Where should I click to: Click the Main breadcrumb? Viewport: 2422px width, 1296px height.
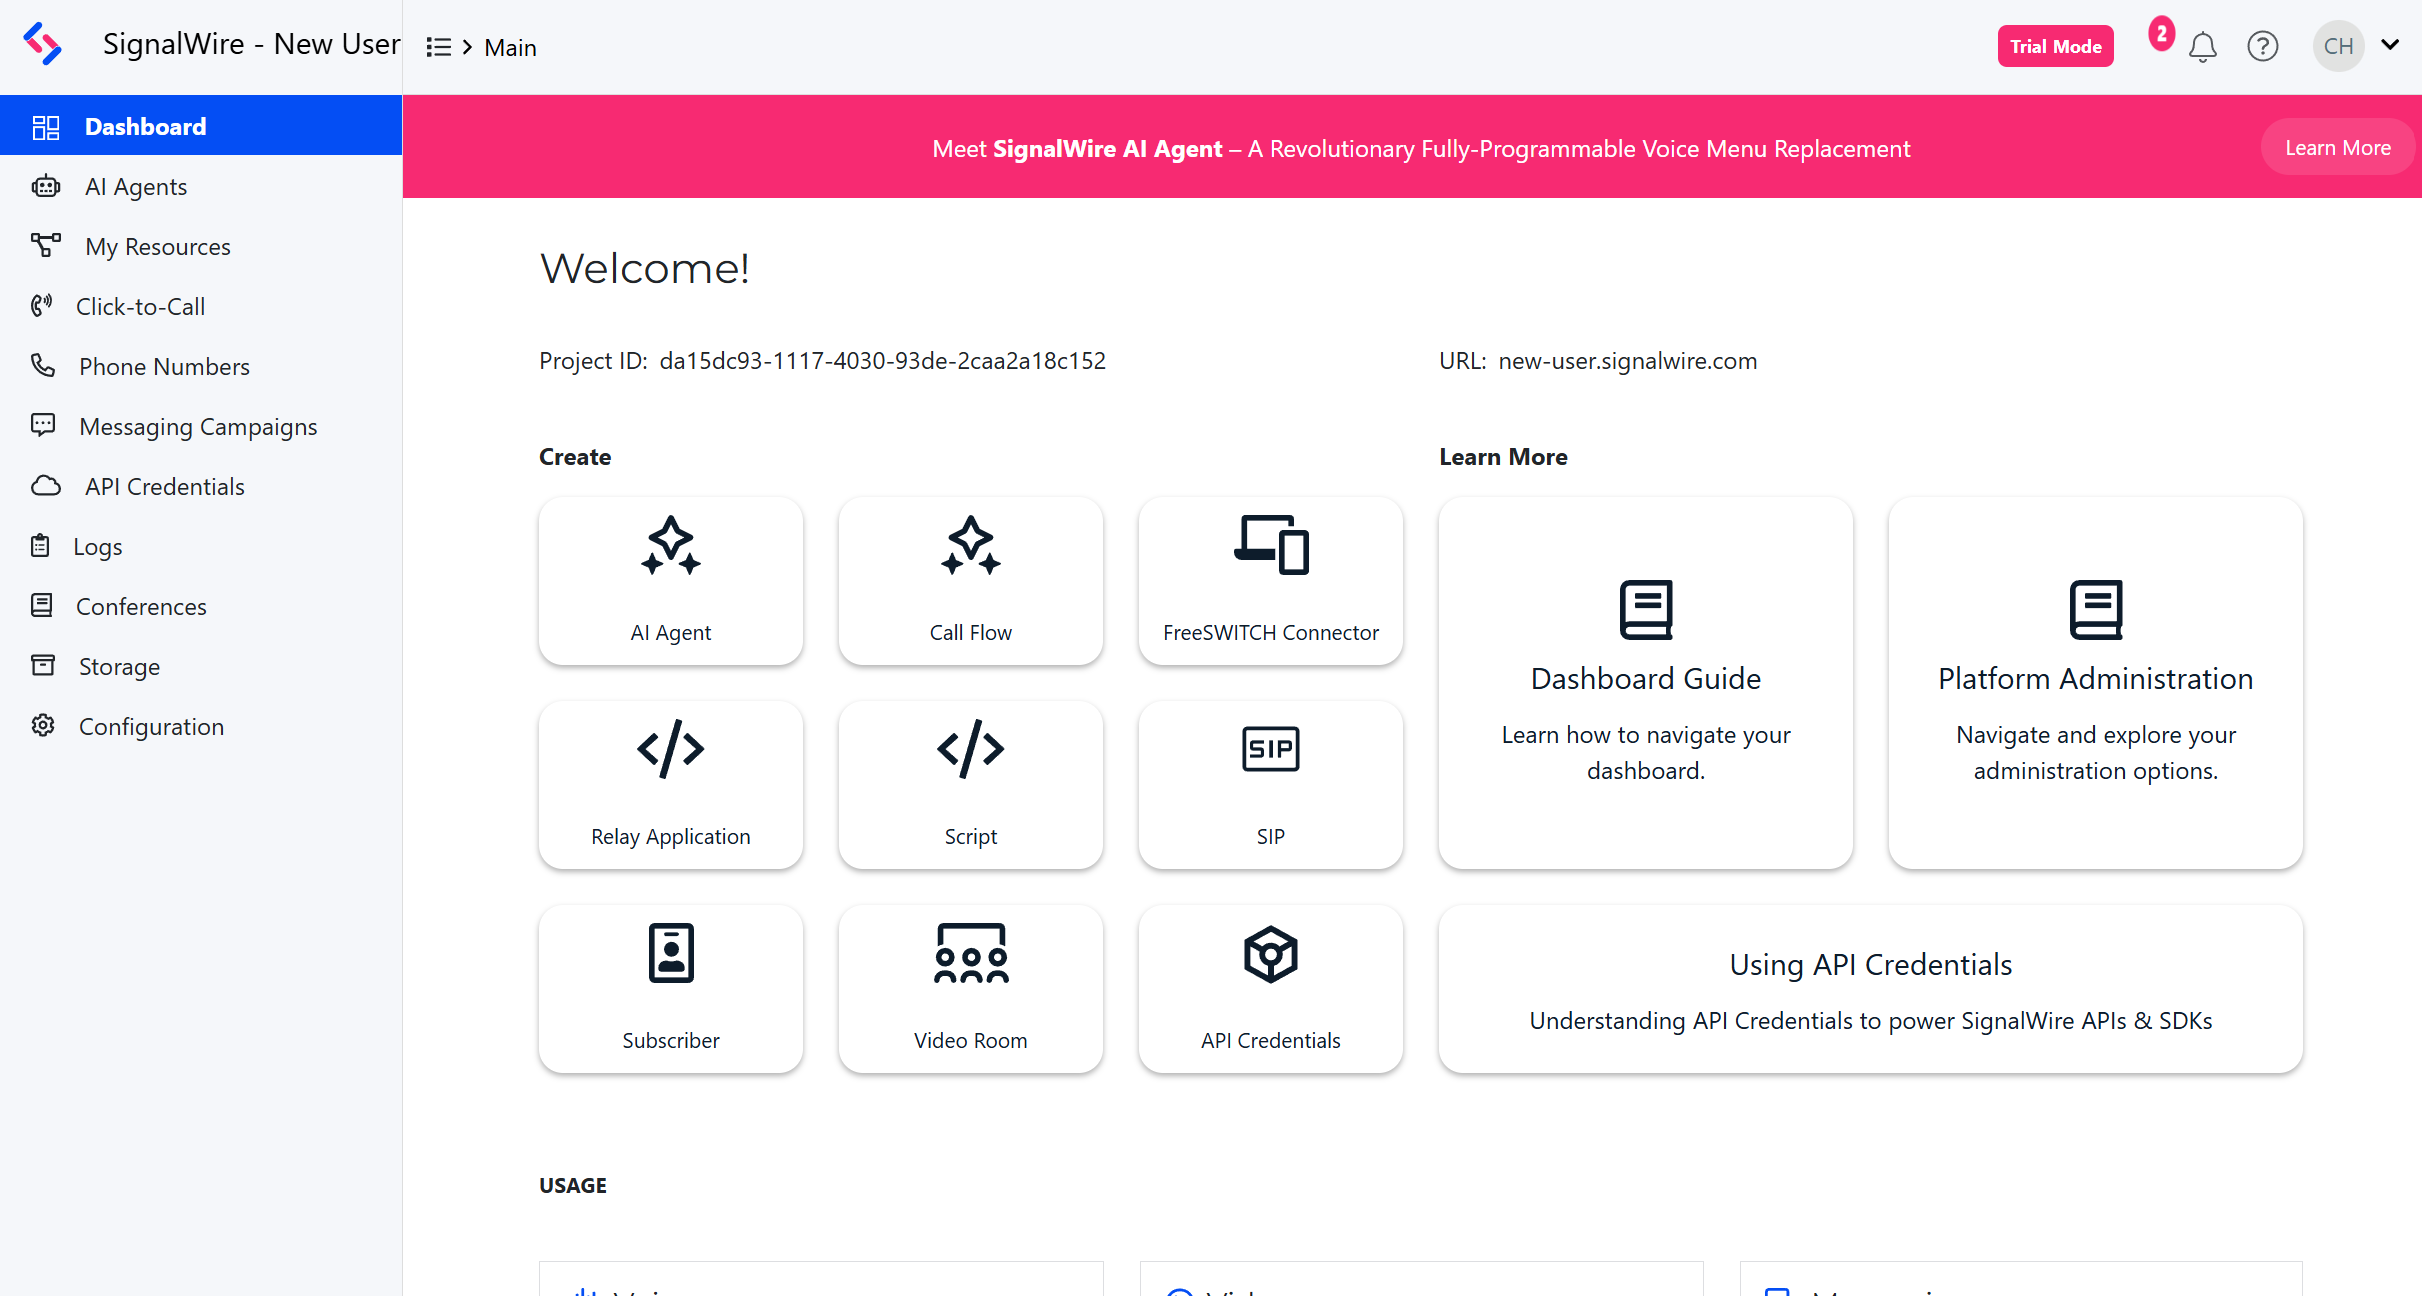(510, 47)
